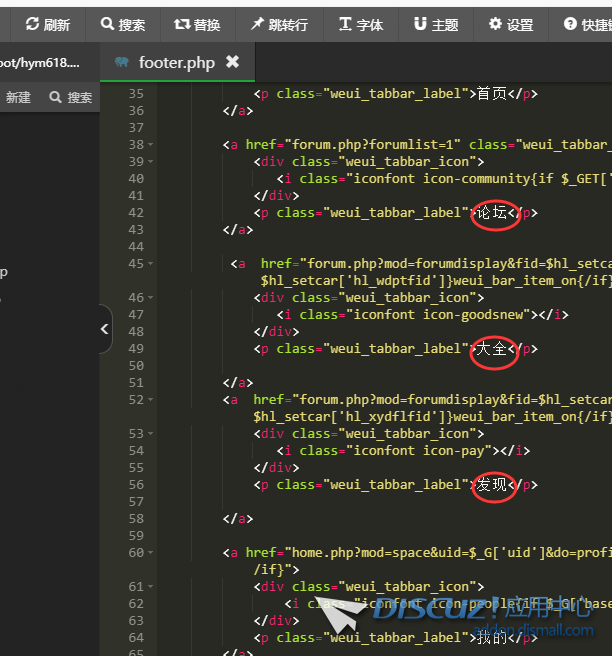Place cursor on 论坛 text at line 42
The height and width of the screenshot is (656, 612).
(x=491, y=213)
